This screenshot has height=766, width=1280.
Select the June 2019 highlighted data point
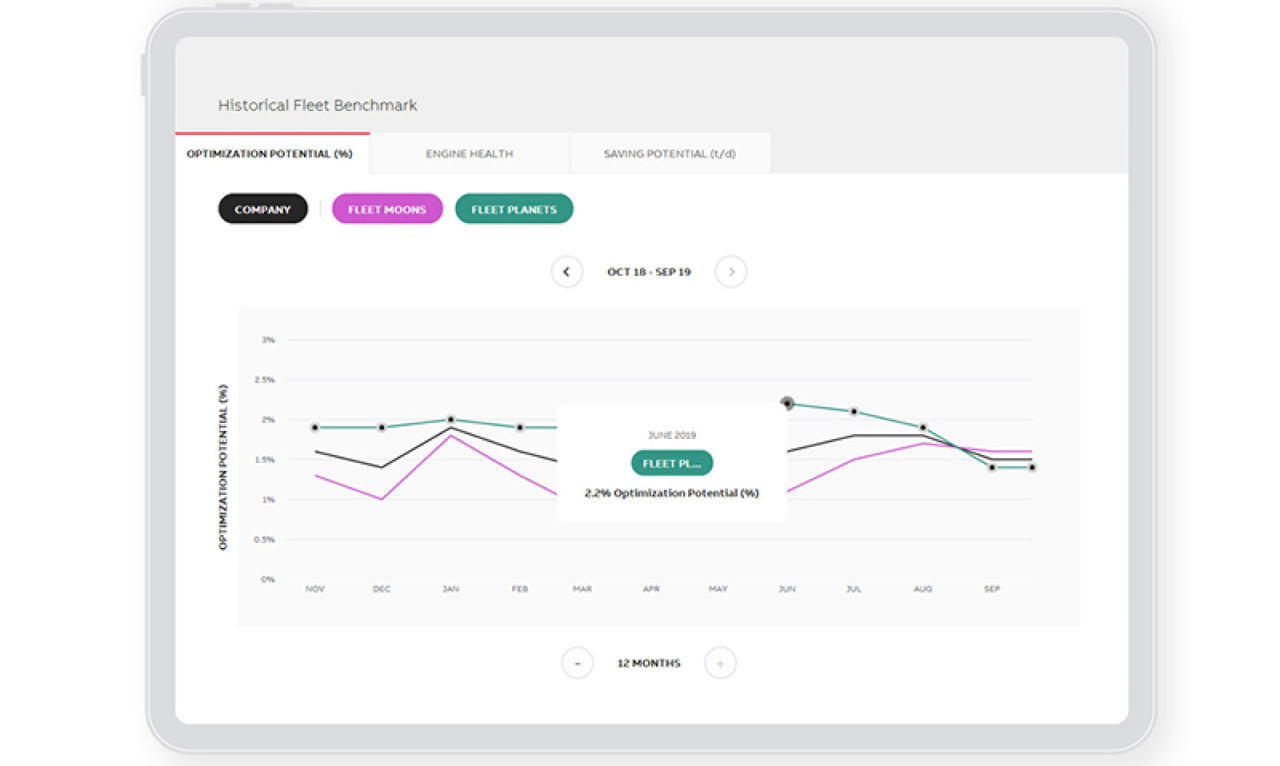click(x=787, y=403)
